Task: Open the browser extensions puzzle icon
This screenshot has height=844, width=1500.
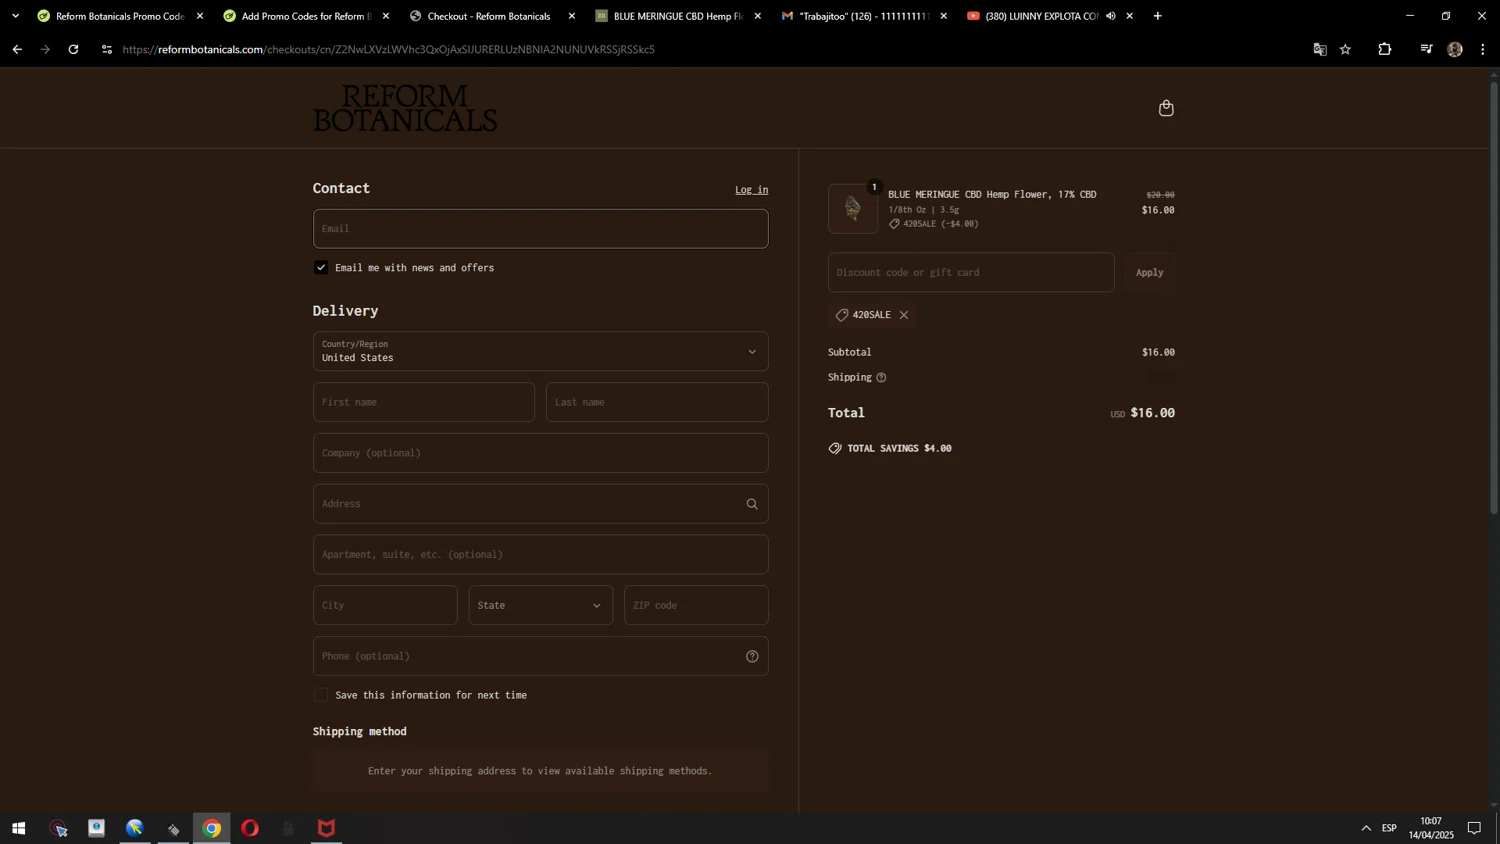Action: pyautogui.click(x=1385, y=49)
